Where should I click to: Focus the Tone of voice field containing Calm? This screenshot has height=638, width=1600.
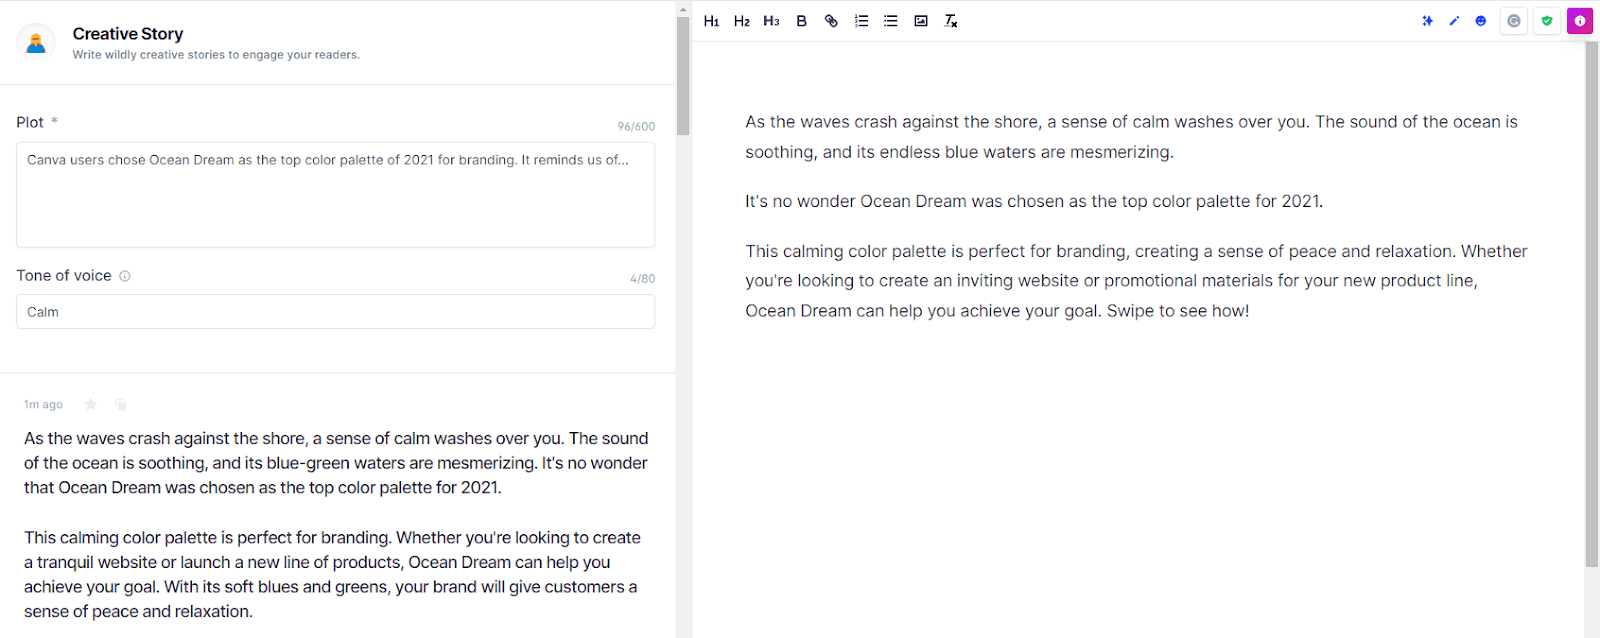tap(335, 312)
